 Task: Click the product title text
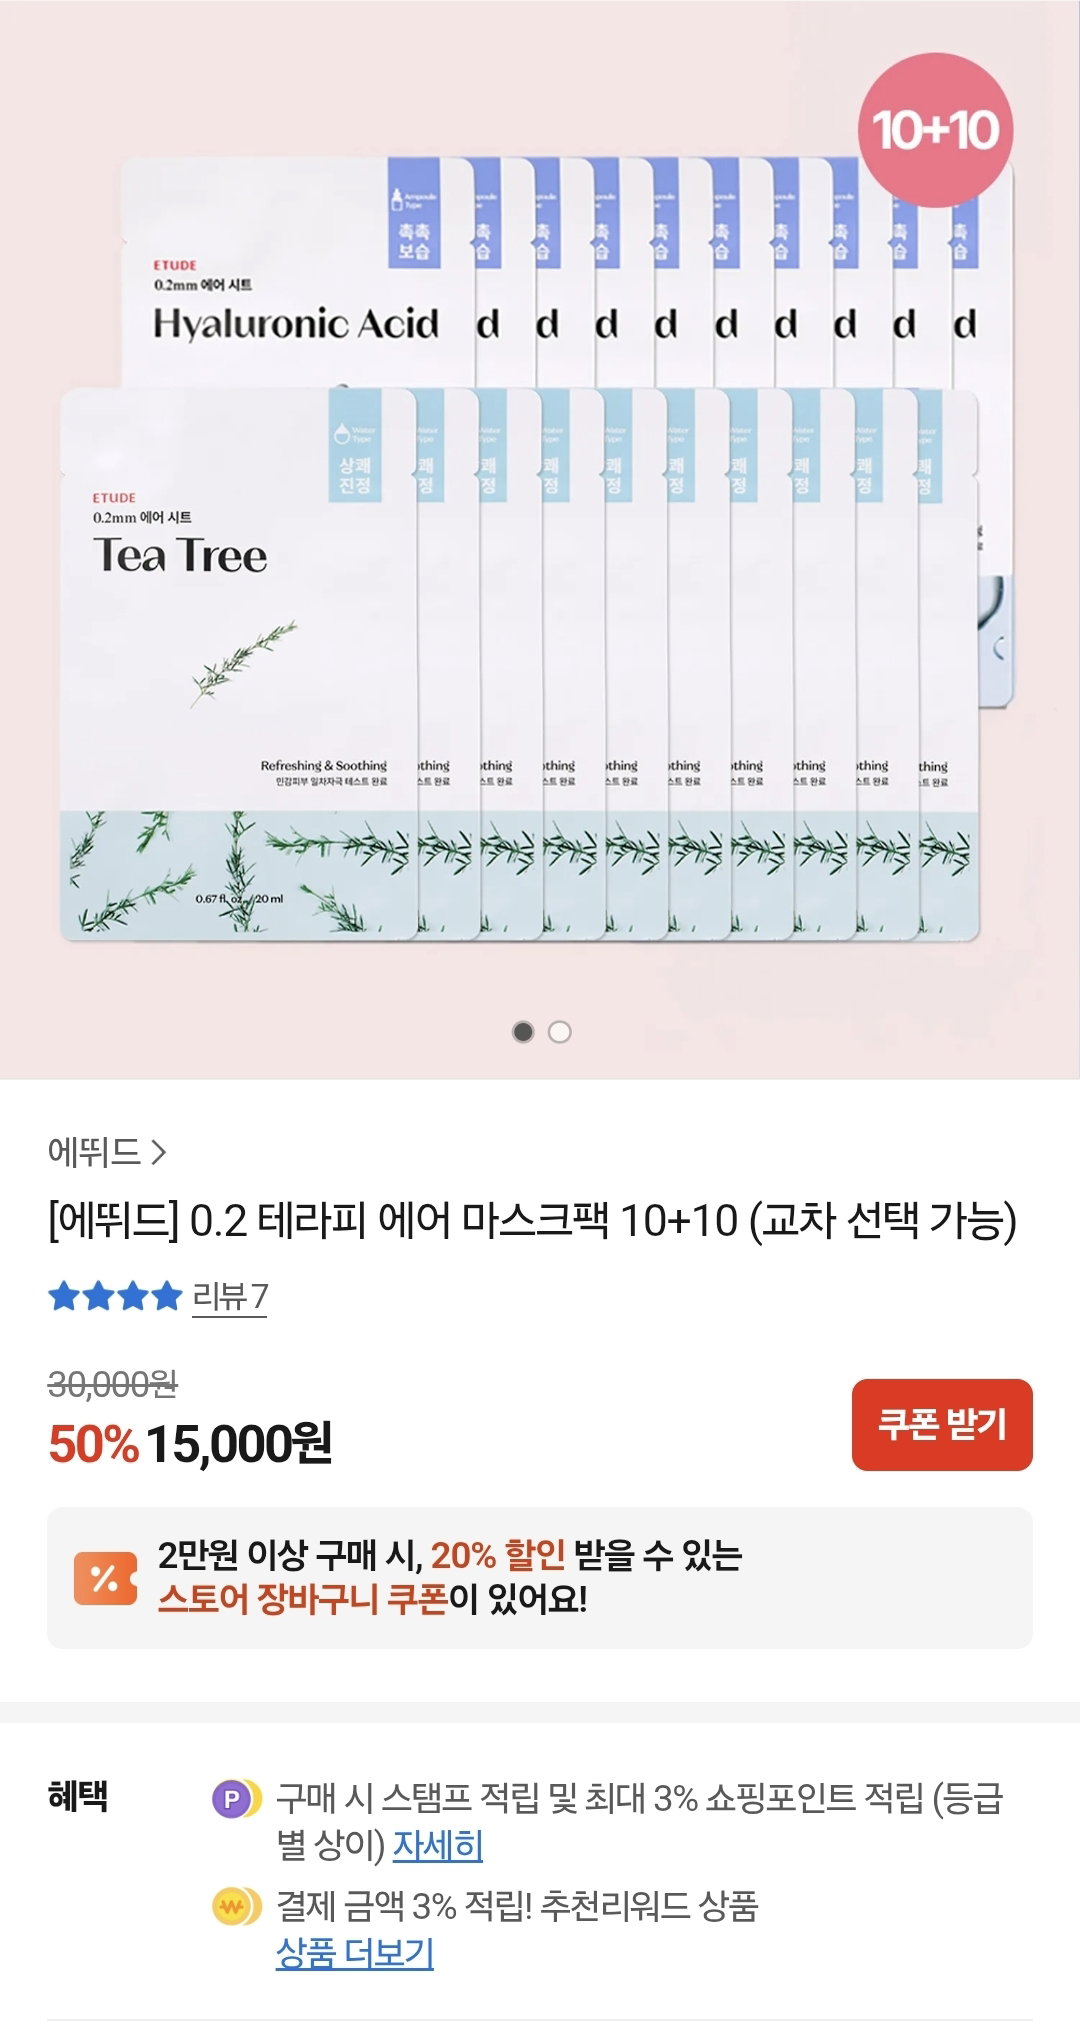tap(533, 1220)
